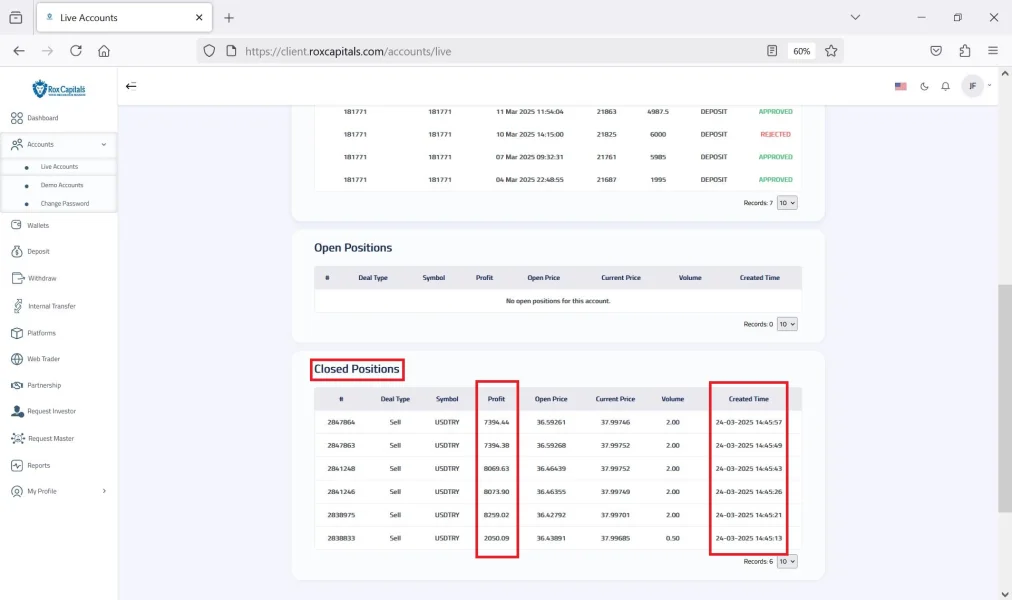This screenshot has height=600, width=1012.
Task: Toggle dark mode moon icon
Action: coord(924,87)
